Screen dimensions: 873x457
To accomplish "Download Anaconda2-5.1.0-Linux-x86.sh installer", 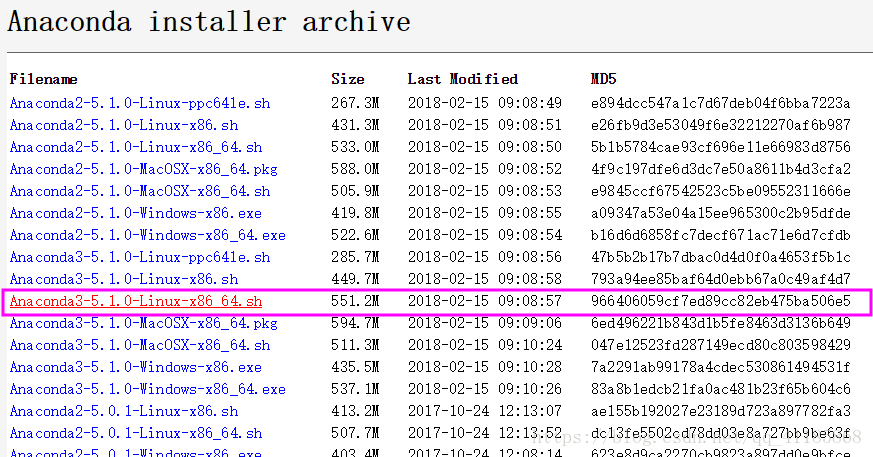I will coord(124,125).
